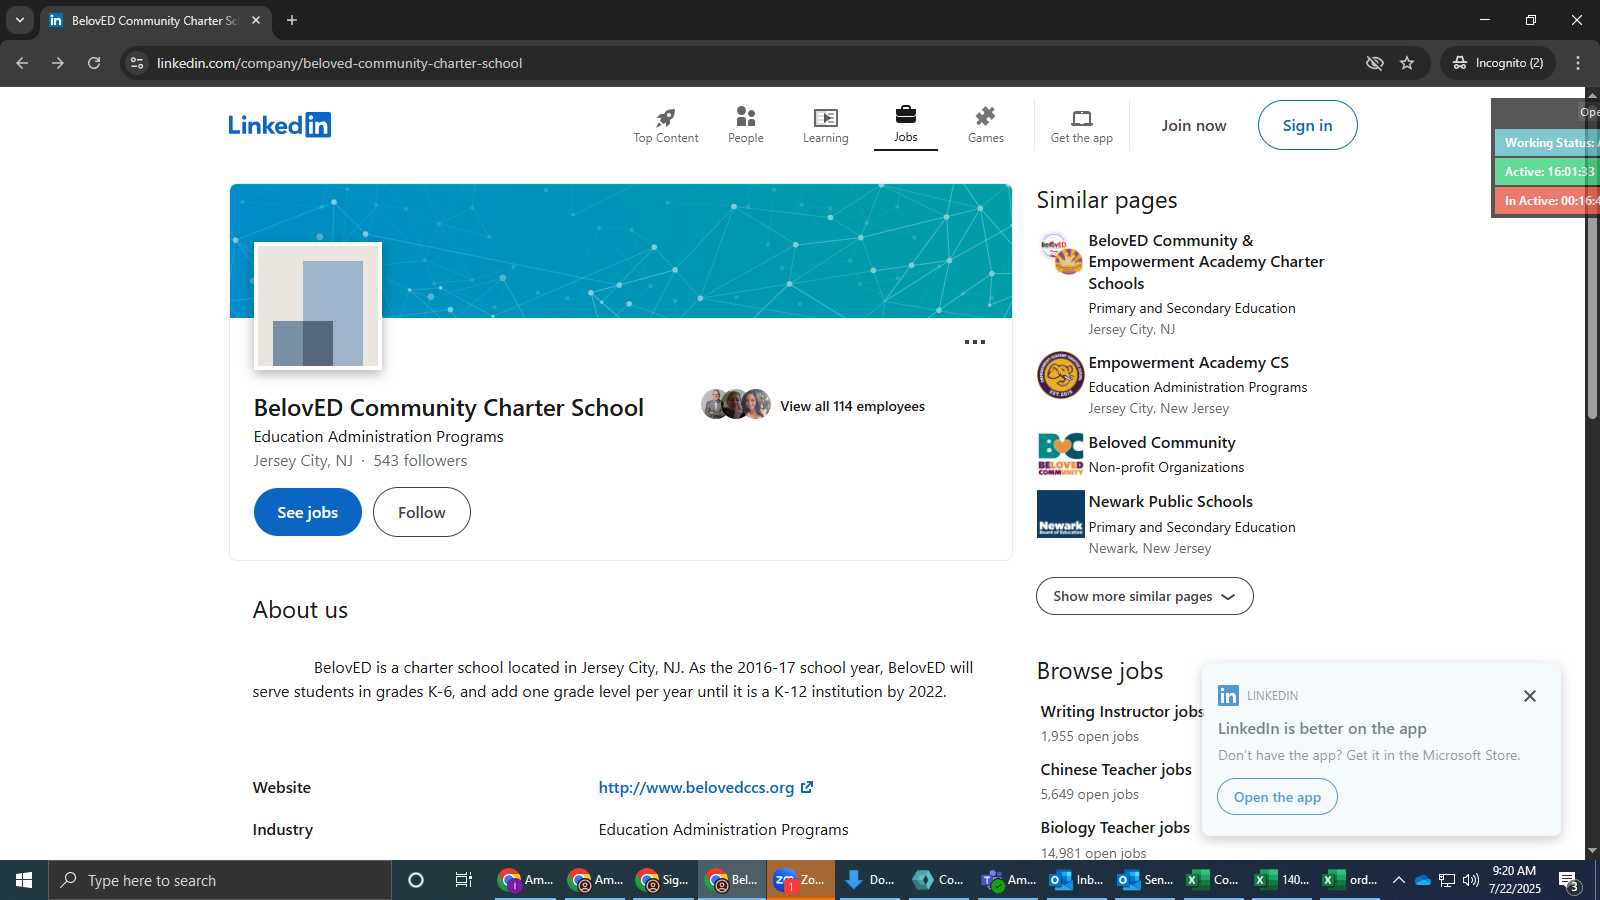Click Get the app laptop icon
This screenshot has width=1600, height=900.
[x=1082, y=118]
